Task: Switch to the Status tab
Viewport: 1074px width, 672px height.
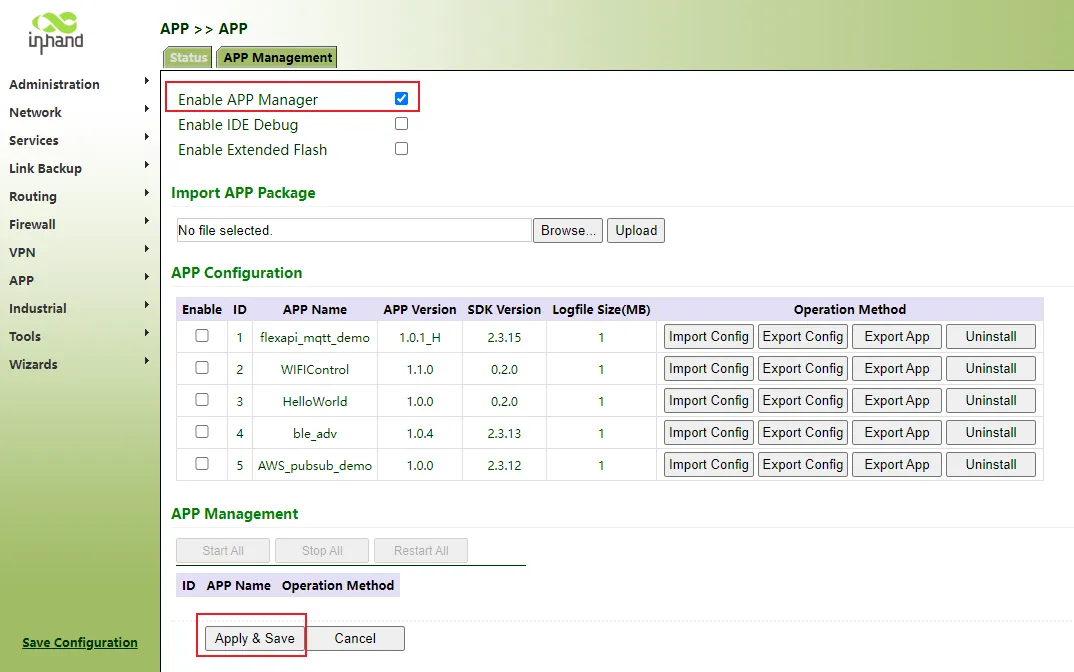Action: [188, 58]
